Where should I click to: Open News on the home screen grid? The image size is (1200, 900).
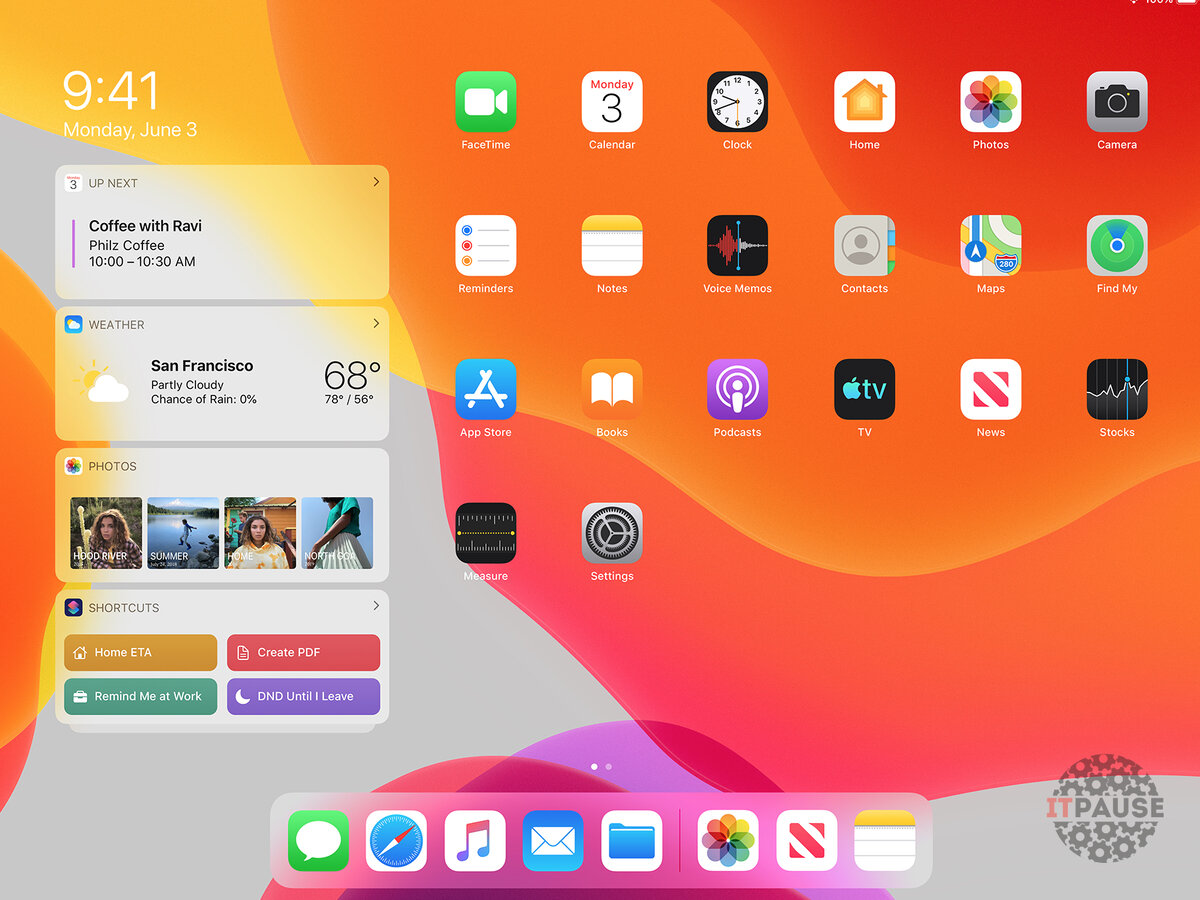click(x=991, y=390)
